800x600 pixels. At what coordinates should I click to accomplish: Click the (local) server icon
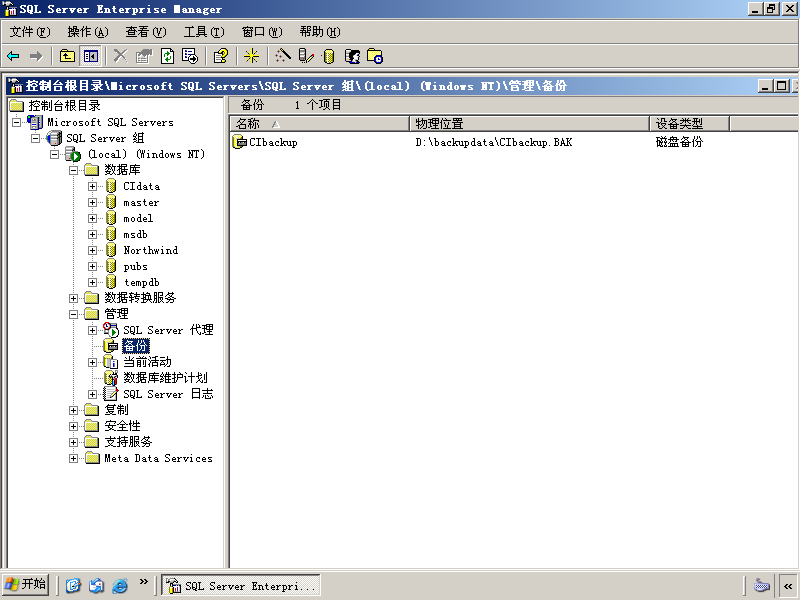coord(73,154)
